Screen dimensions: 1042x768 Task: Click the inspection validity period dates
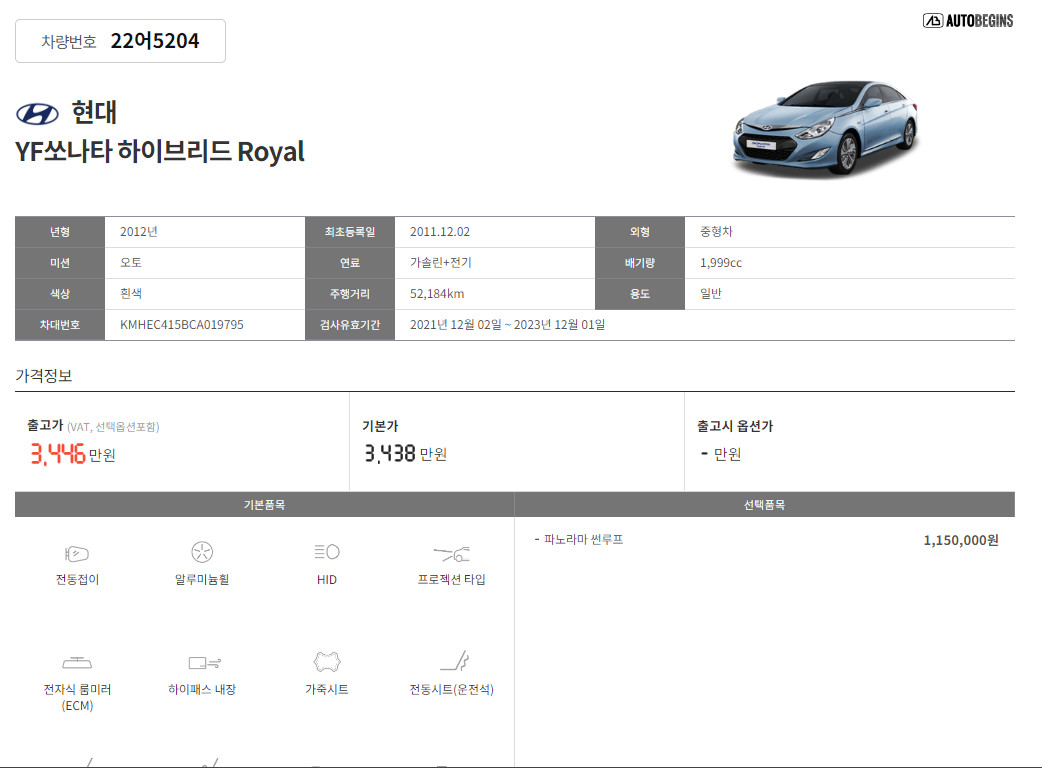[508, 325]
